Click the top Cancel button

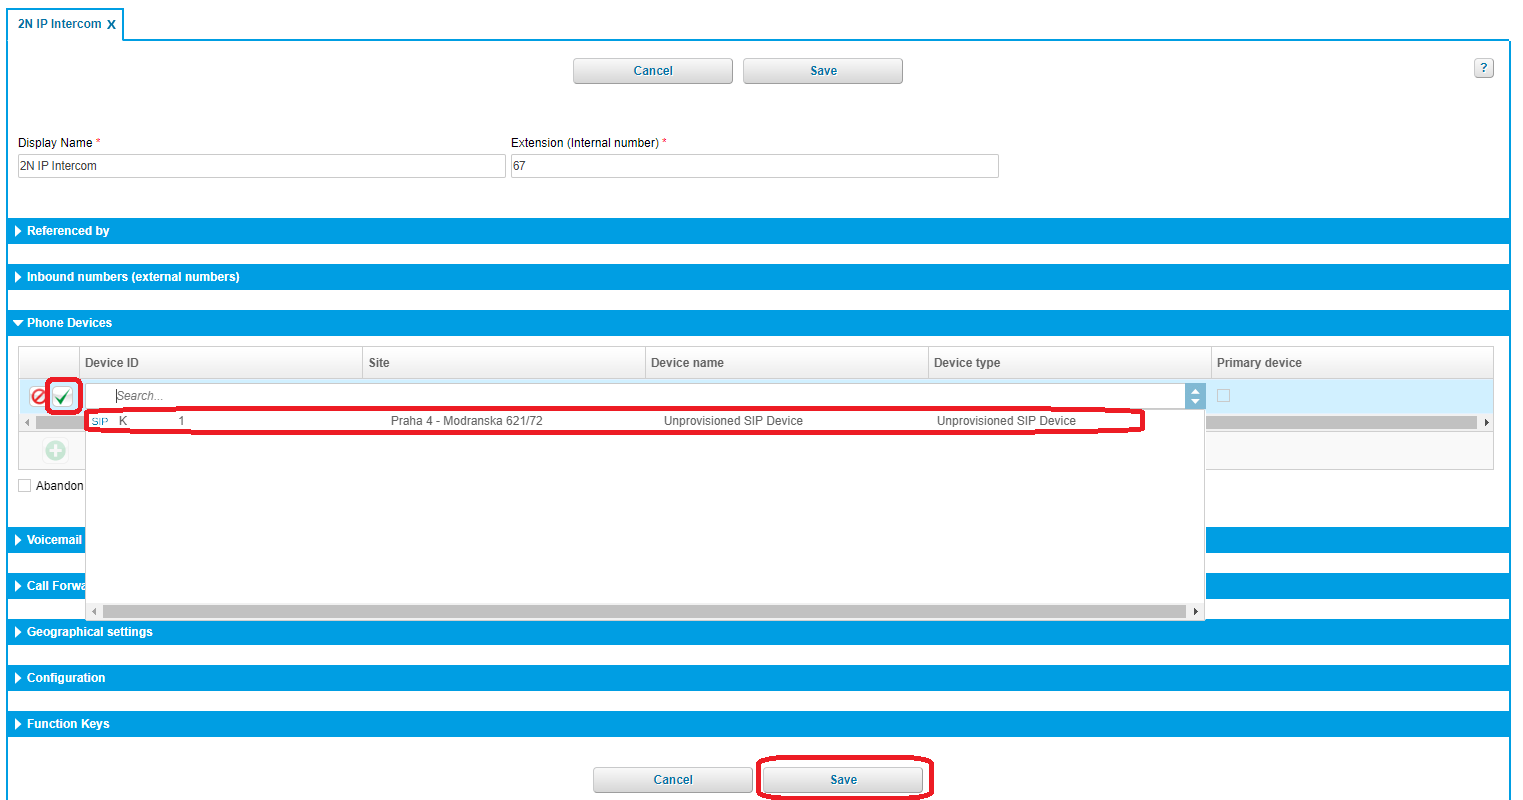(x=652, y=71)
